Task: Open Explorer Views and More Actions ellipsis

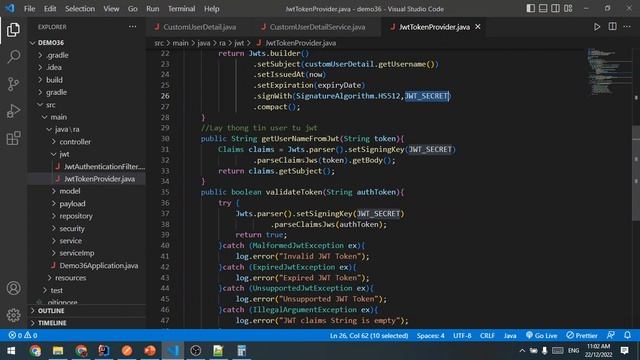Action: click(x=133, y=27)
